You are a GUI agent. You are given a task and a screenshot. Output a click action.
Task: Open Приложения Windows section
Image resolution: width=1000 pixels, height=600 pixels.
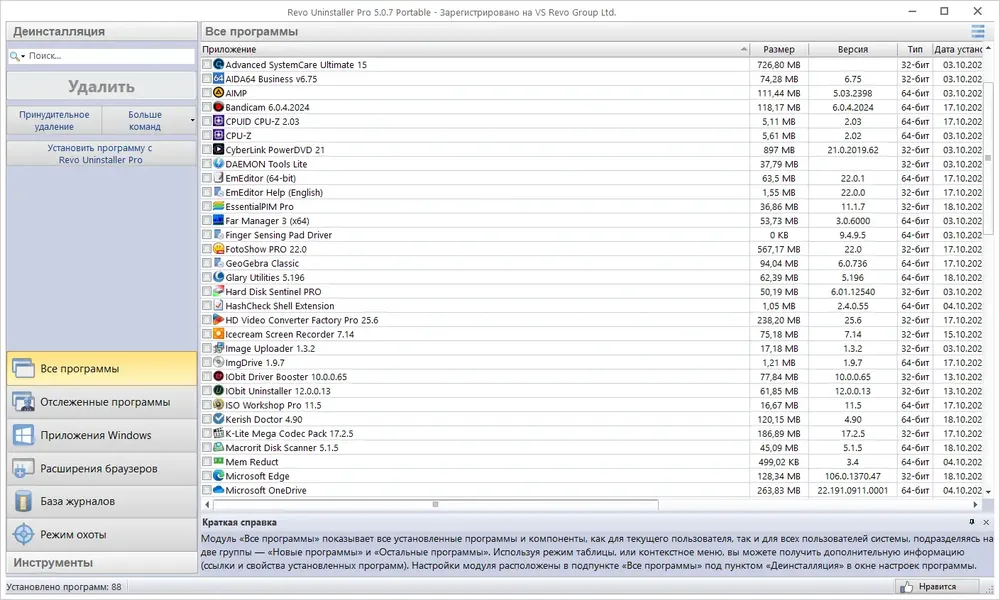[102, 435]
